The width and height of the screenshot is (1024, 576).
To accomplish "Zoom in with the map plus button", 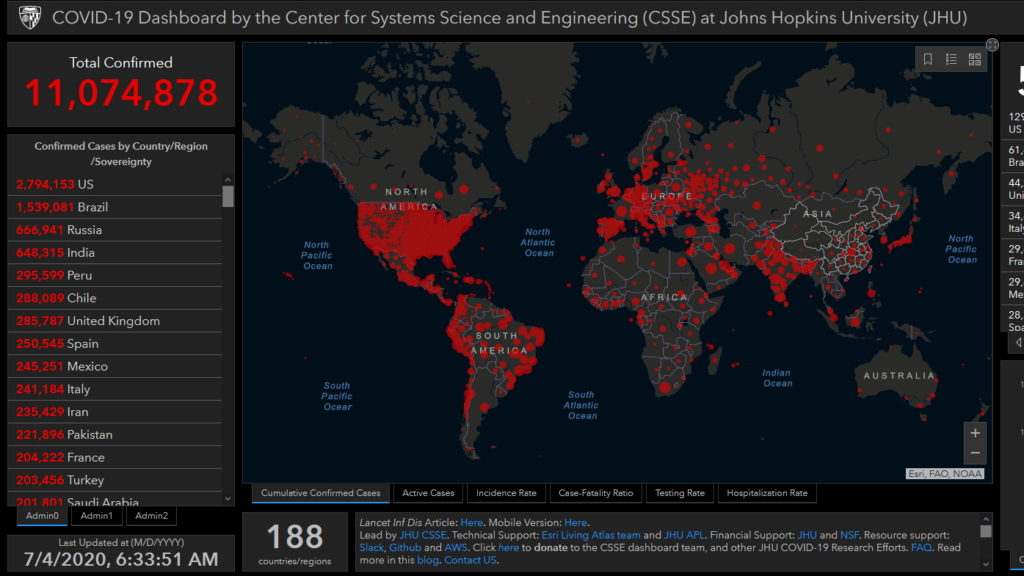I will coord(975,432).
